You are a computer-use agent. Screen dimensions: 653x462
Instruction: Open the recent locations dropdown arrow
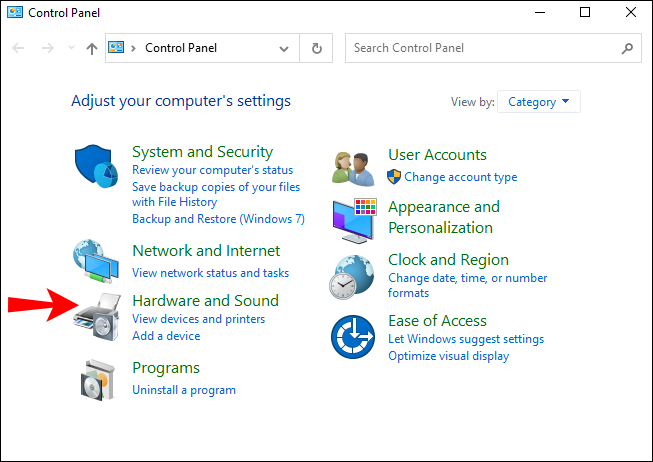(x=70, y=48)
